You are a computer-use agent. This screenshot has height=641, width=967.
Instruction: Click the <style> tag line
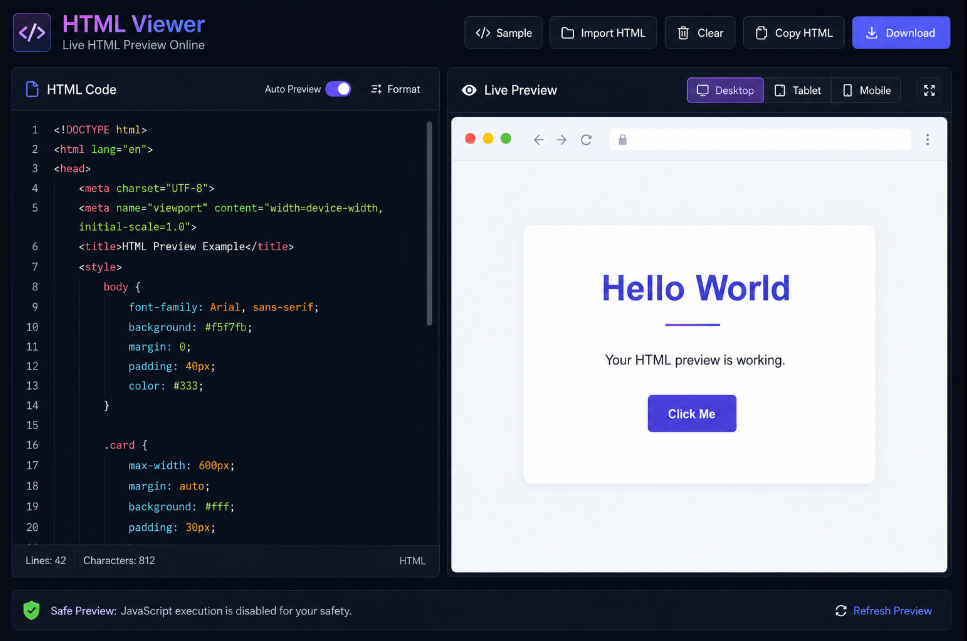101,267
